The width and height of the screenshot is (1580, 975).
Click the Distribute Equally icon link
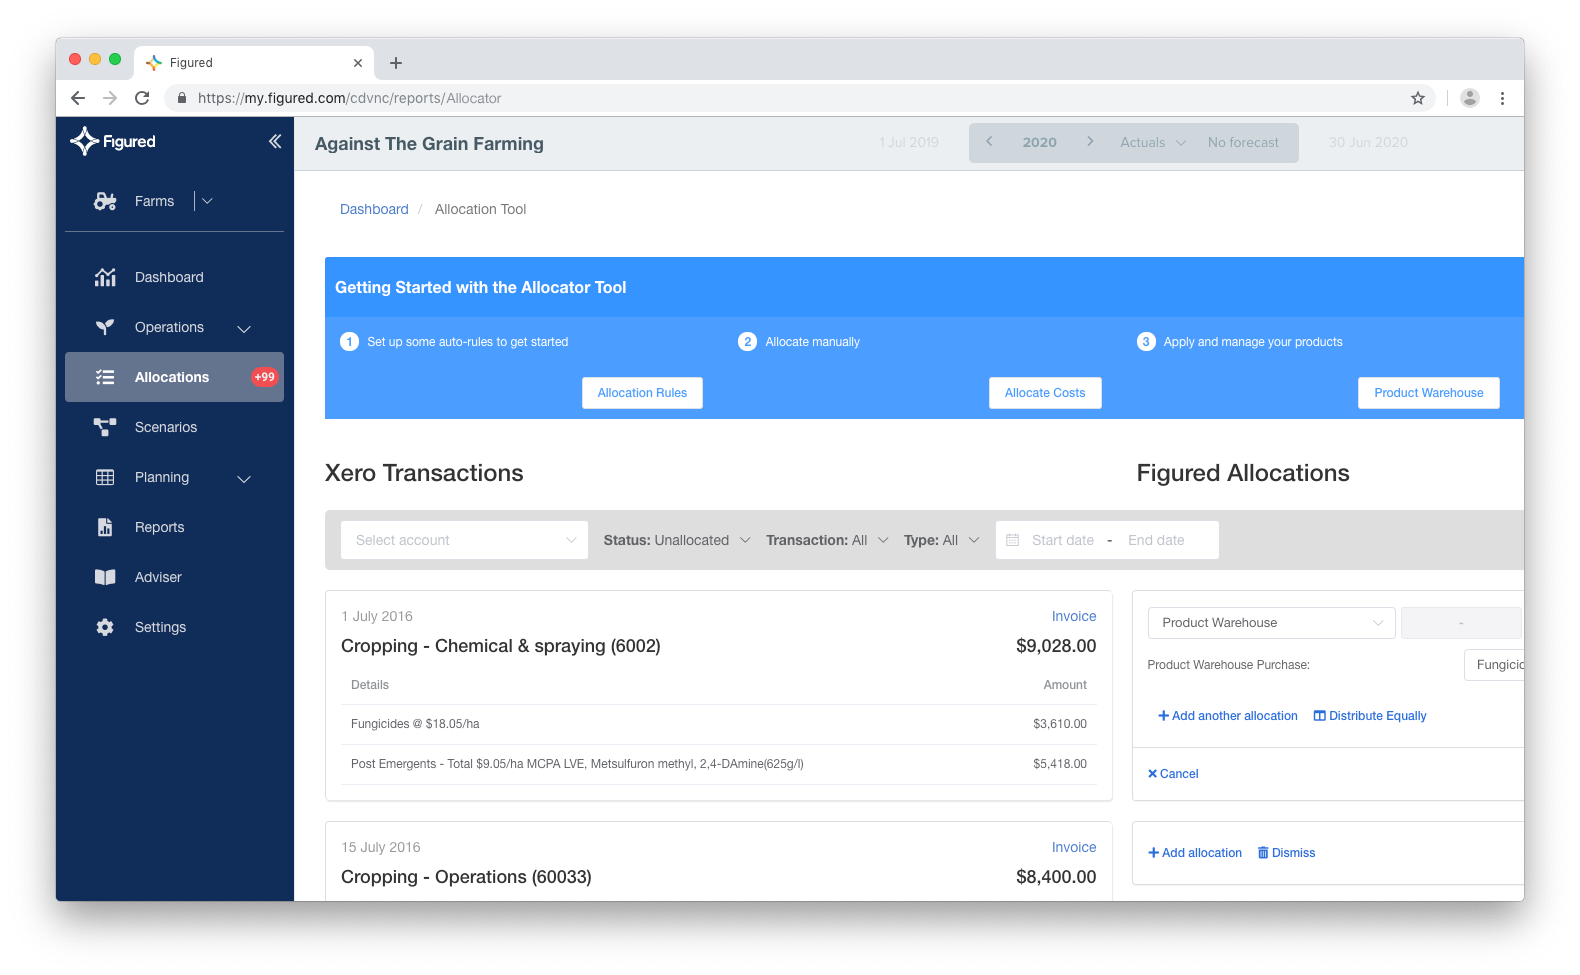1370,716
